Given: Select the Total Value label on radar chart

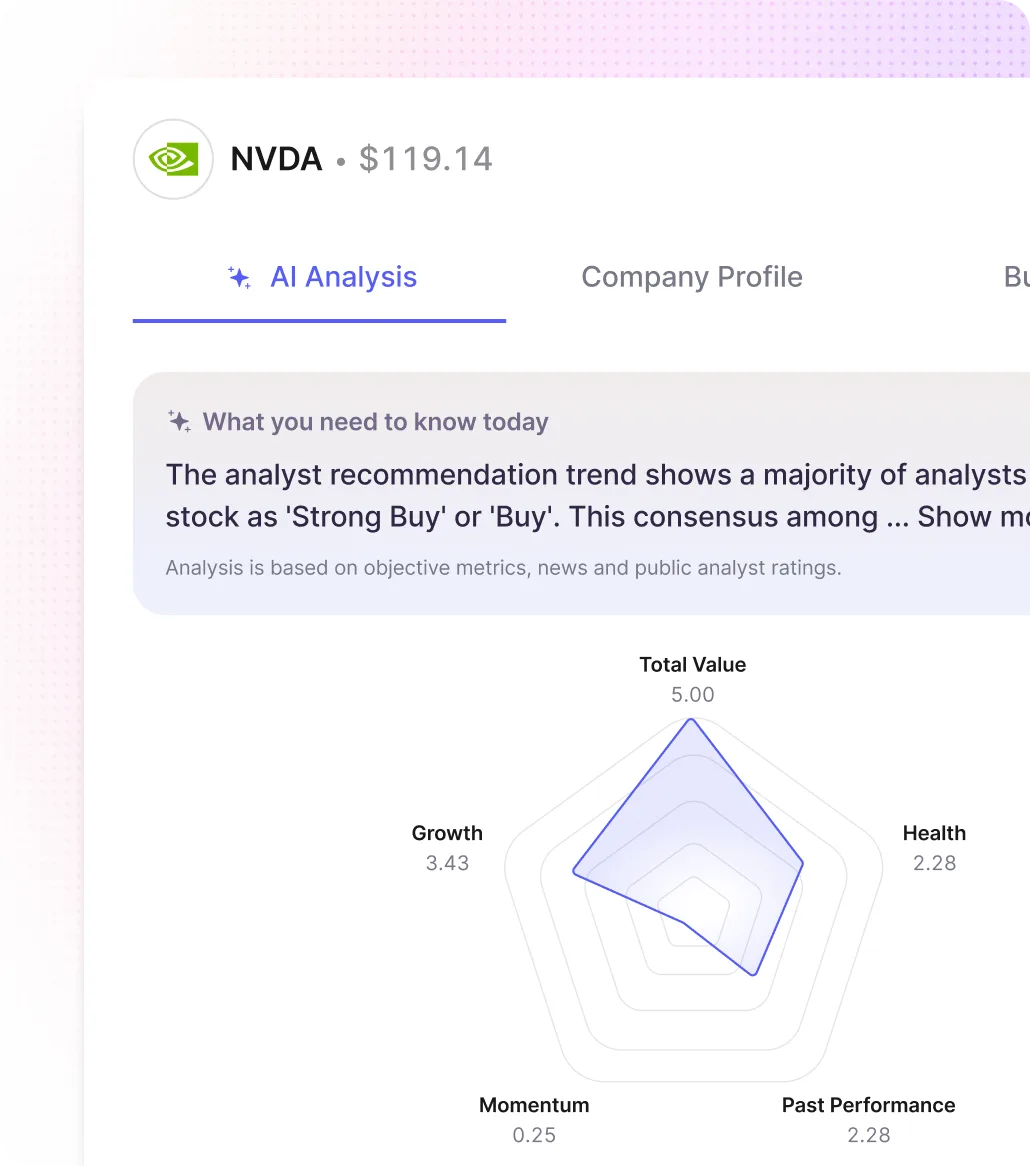Looking at the screenshot, I should [x=692, y=665].
